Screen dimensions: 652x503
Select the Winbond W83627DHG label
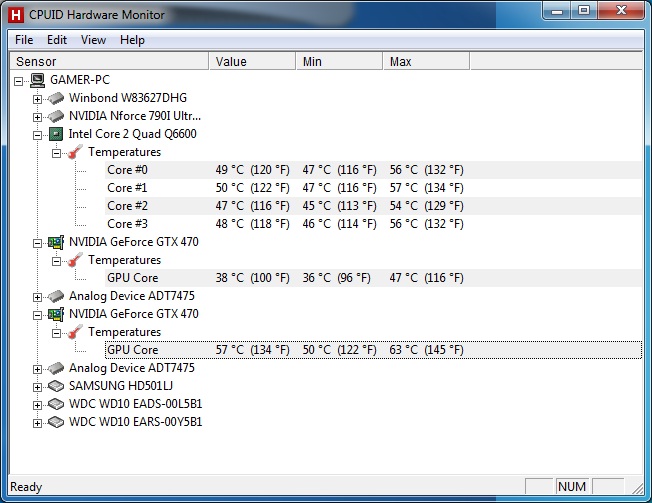128,98
